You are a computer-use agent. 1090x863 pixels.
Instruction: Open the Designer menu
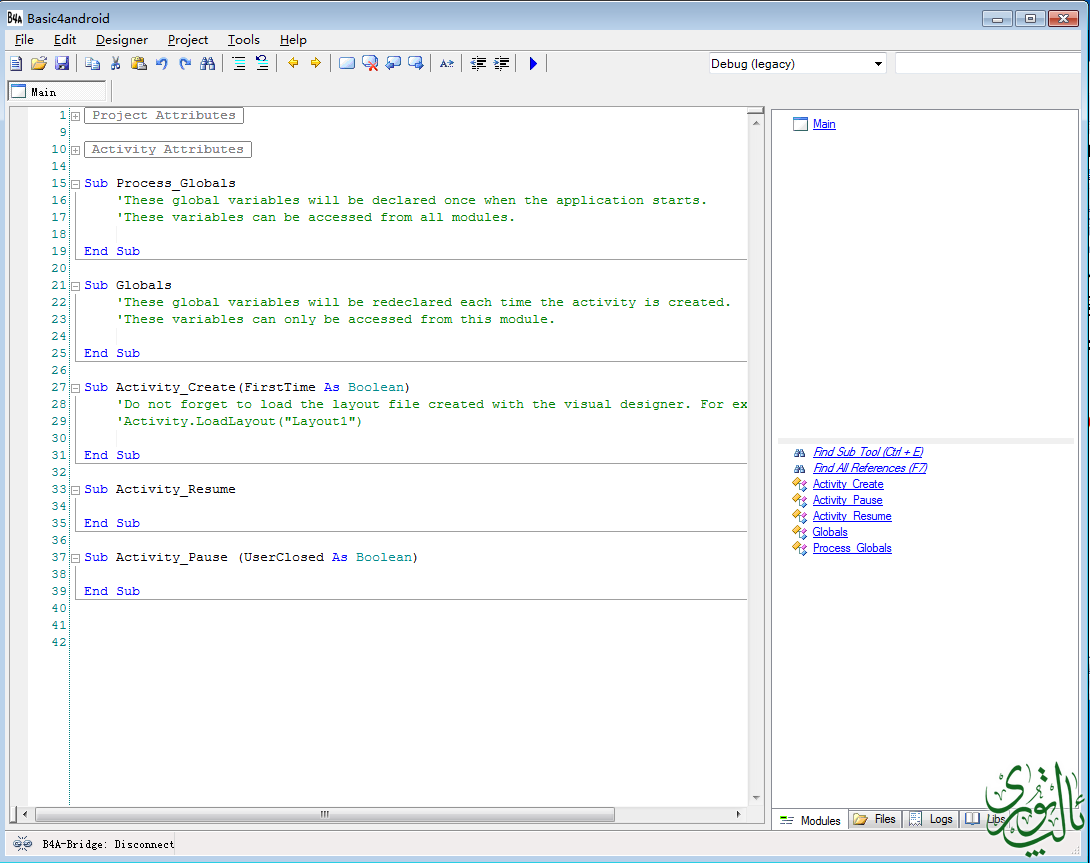[x=122, y=40]
